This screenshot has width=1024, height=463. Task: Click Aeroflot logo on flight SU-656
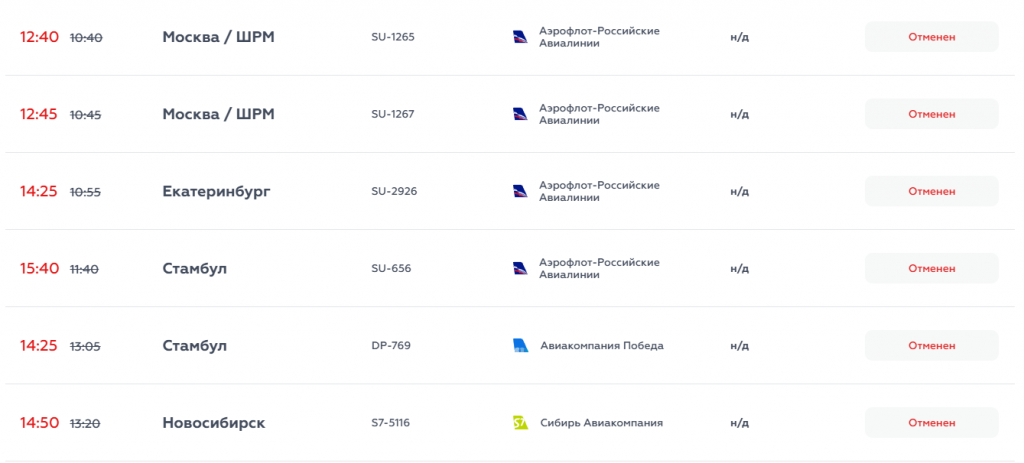pyautogui.click(x=519, y=268)
